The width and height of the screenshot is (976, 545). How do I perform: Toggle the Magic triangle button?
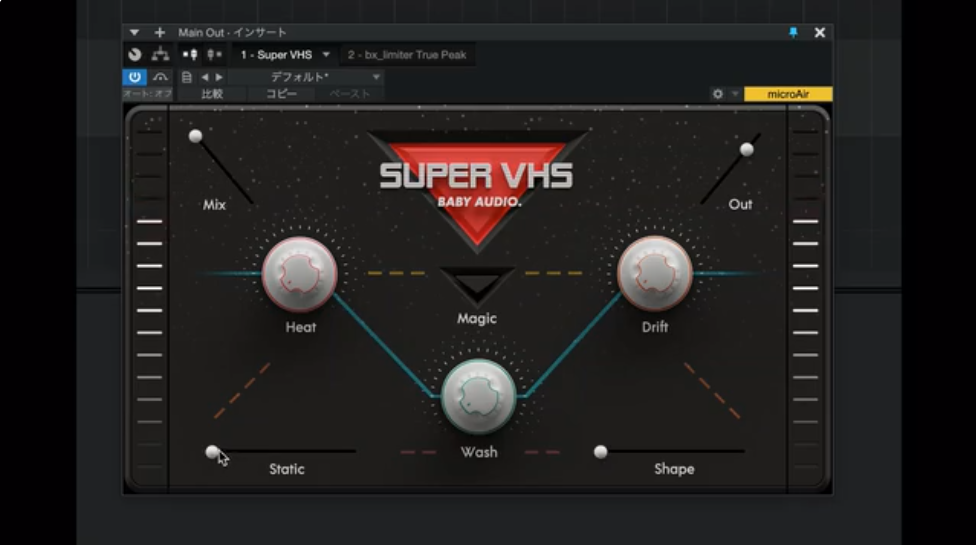click(x=477, y=286)
